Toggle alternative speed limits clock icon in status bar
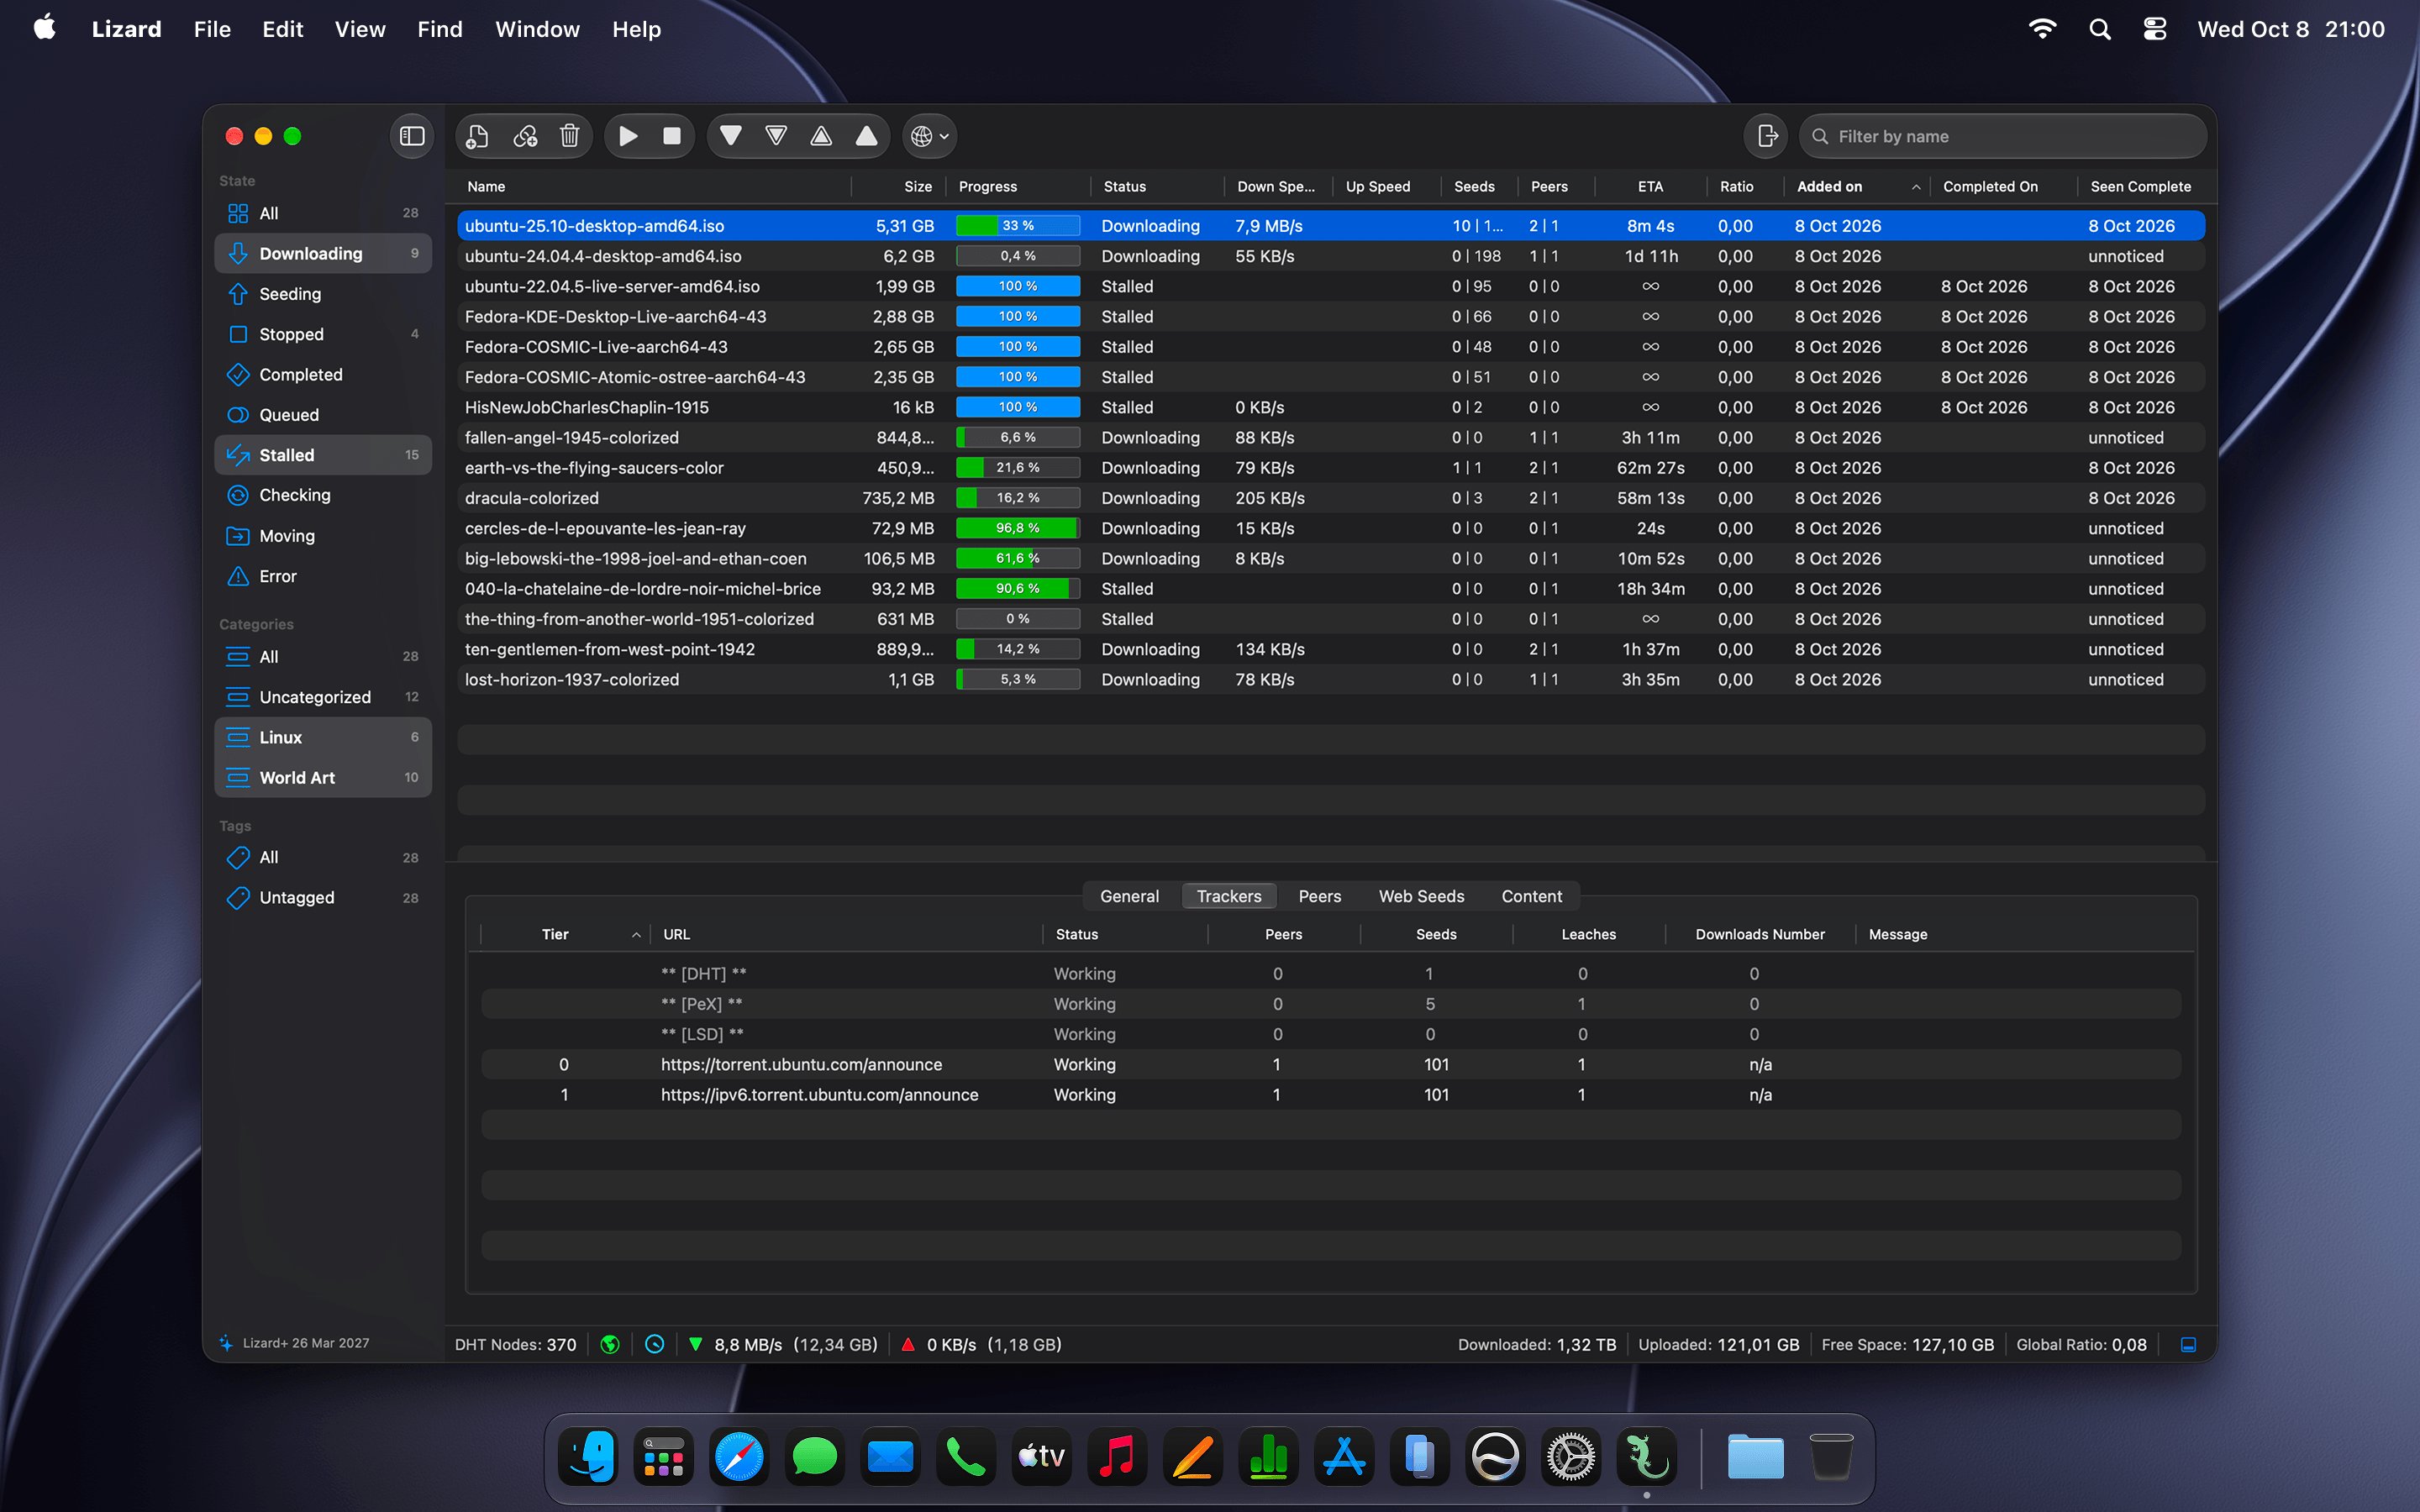Viewport: 2420px width, 1512px height. click(x=655, y=1344)
